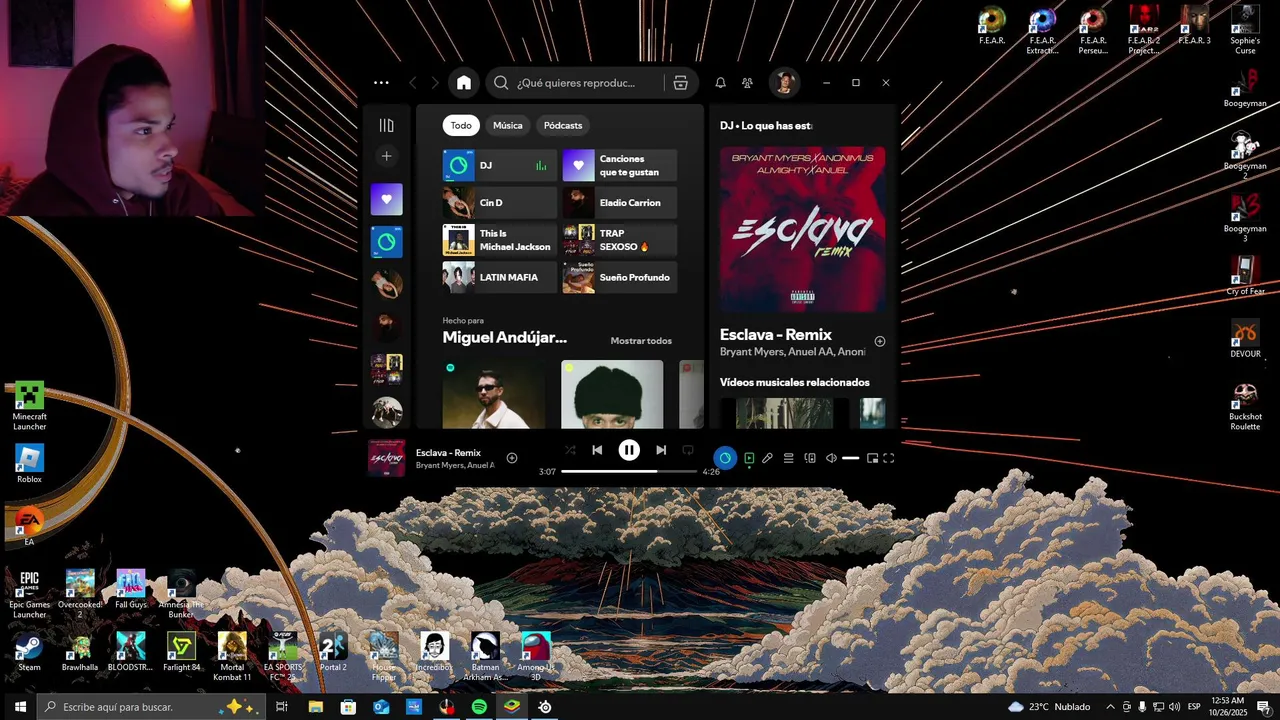
Task: Open the DJ shortcut card
Action: point(499,165)
